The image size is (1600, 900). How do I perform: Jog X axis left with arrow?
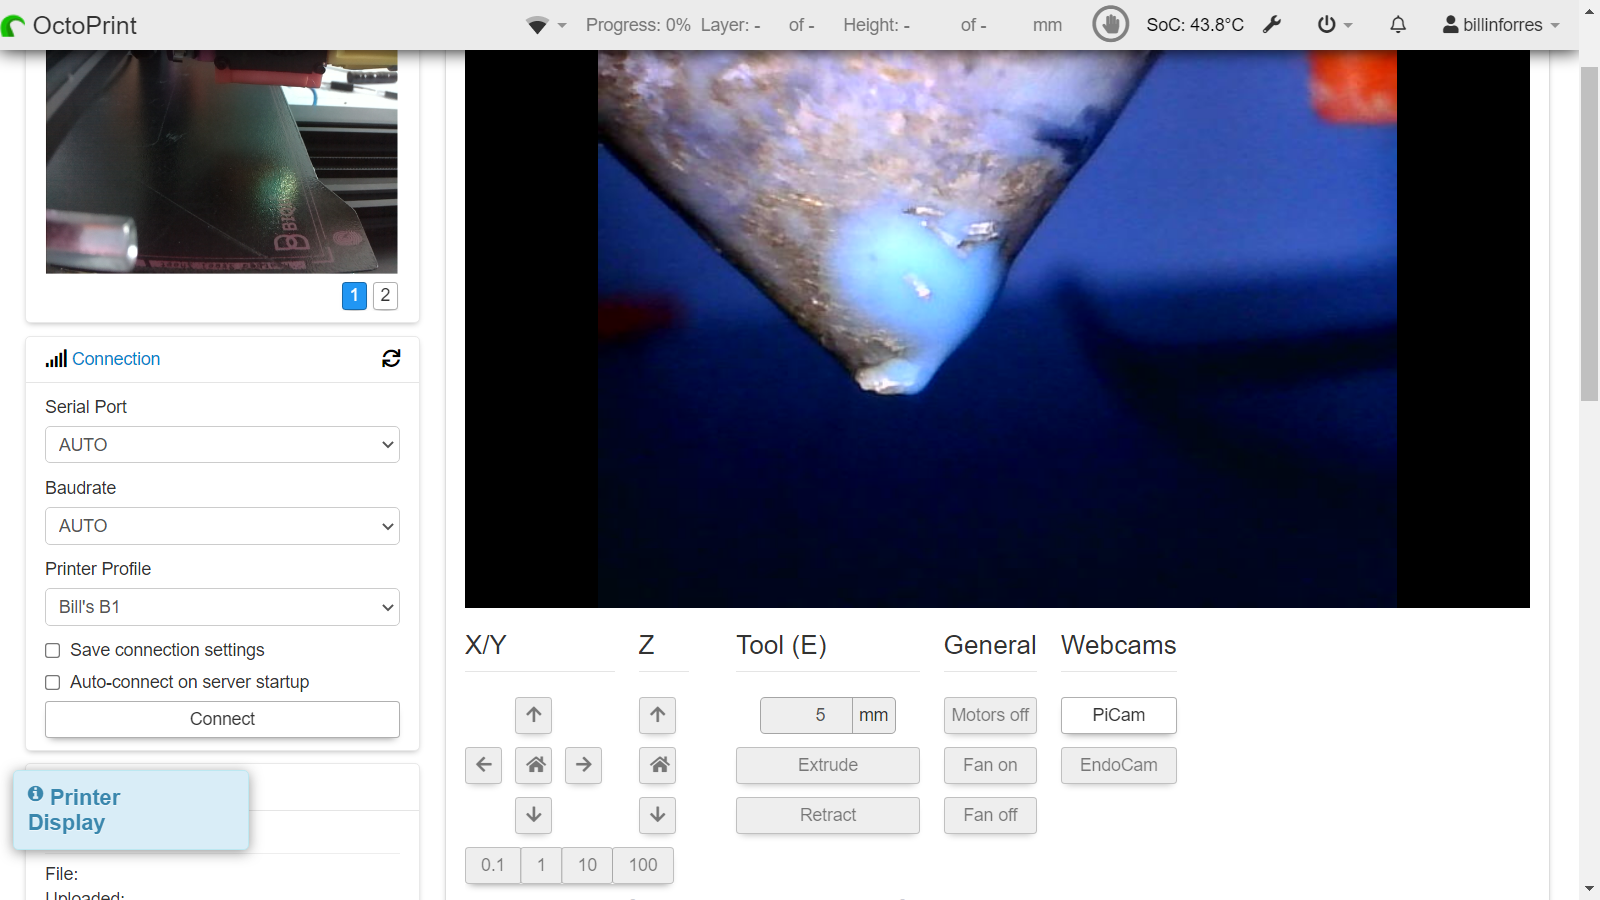[x=484, y=765]
